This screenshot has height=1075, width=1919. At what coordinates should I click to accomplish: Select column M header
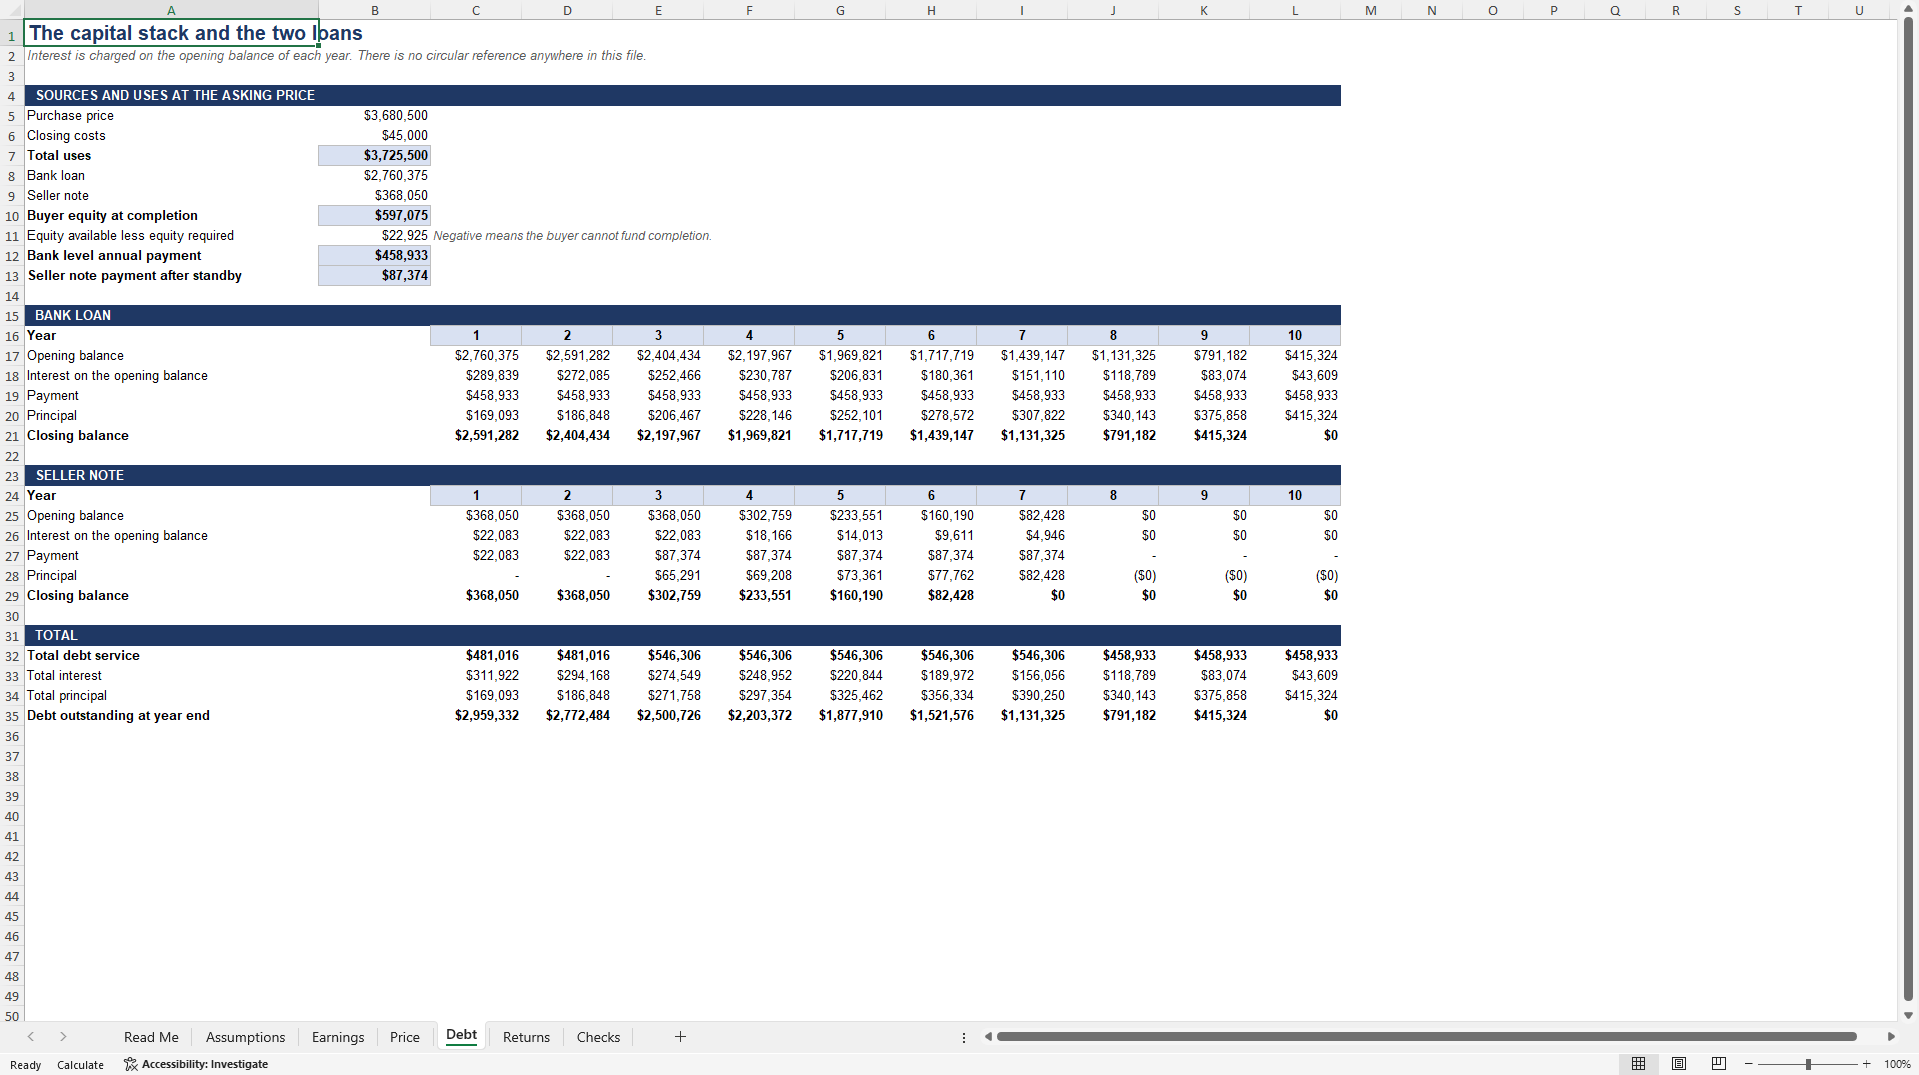[1371, 10]
